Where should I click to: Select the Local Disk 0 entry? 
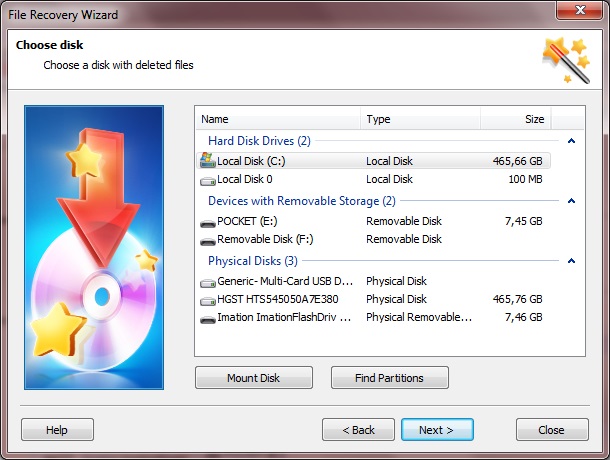tap(245, 179)
